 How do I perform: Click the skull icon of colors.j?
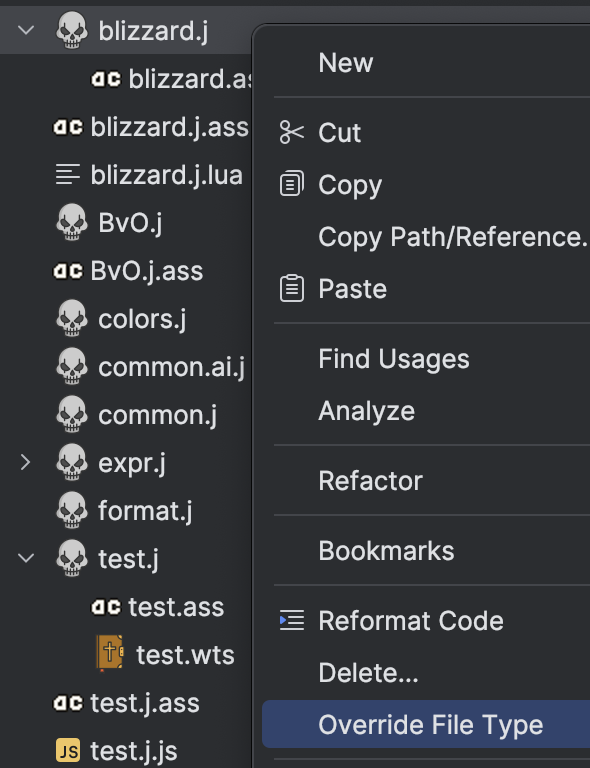[x=71, y=319]
